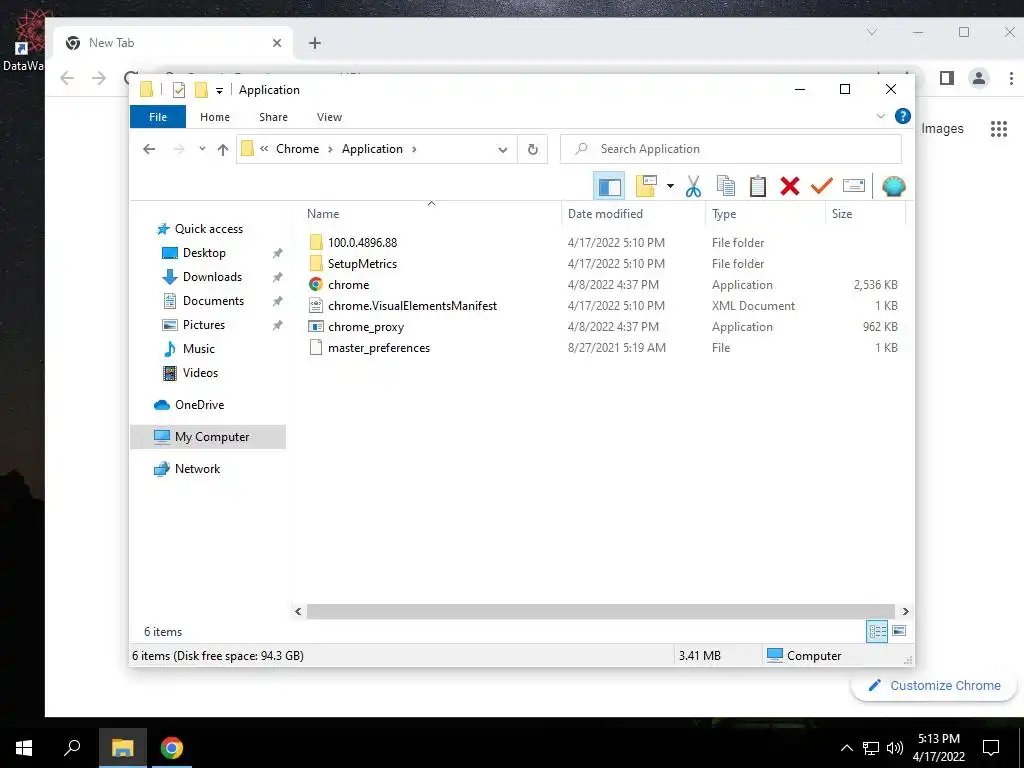The width and height of the screenshot is (1024, 768).
Task: Select the SetupMetrics folder
Action: tap(362, 263)
